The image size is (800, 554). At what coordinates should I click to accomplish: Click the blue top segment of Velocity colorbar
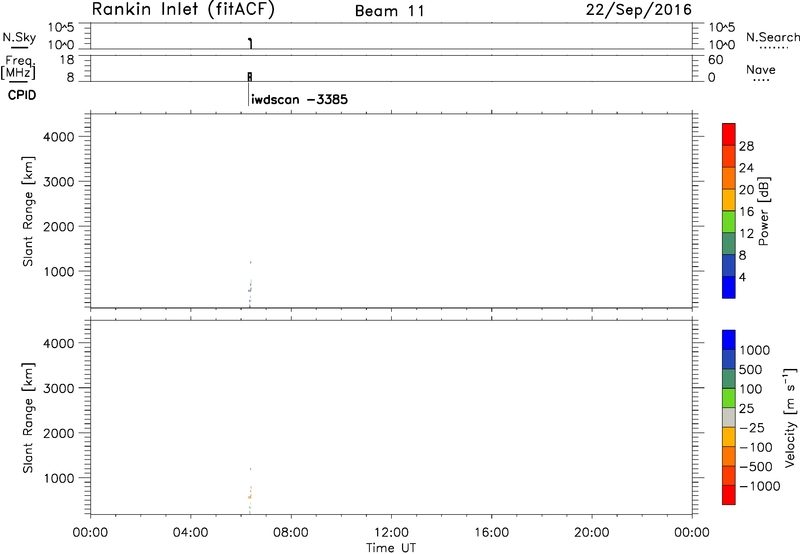pyautogui.click(x=729, y=340)
